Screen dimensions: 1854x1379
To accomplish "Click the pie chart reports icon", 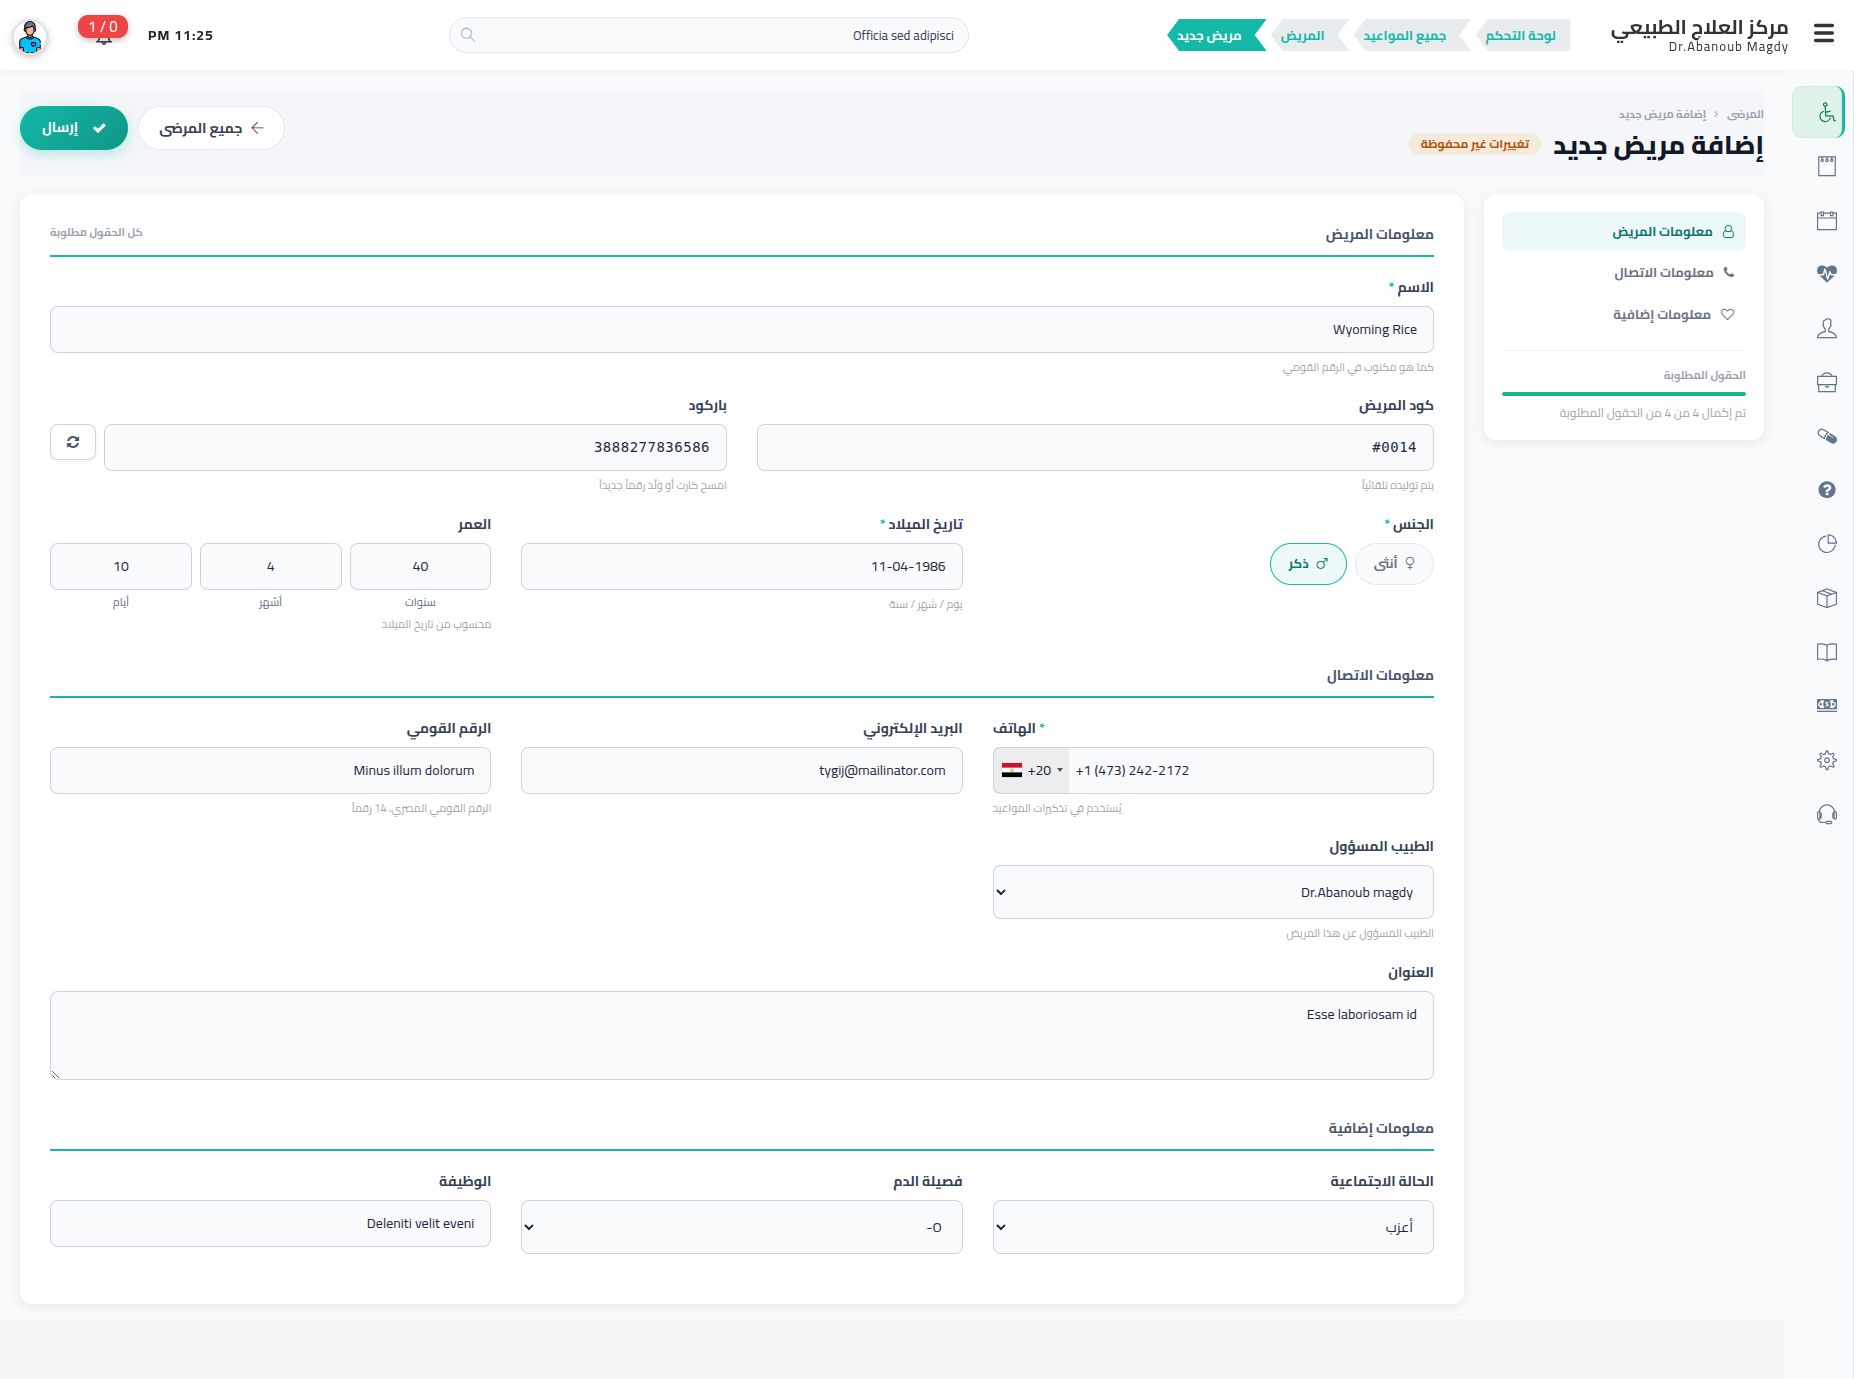I will (x=1827, y=544).
